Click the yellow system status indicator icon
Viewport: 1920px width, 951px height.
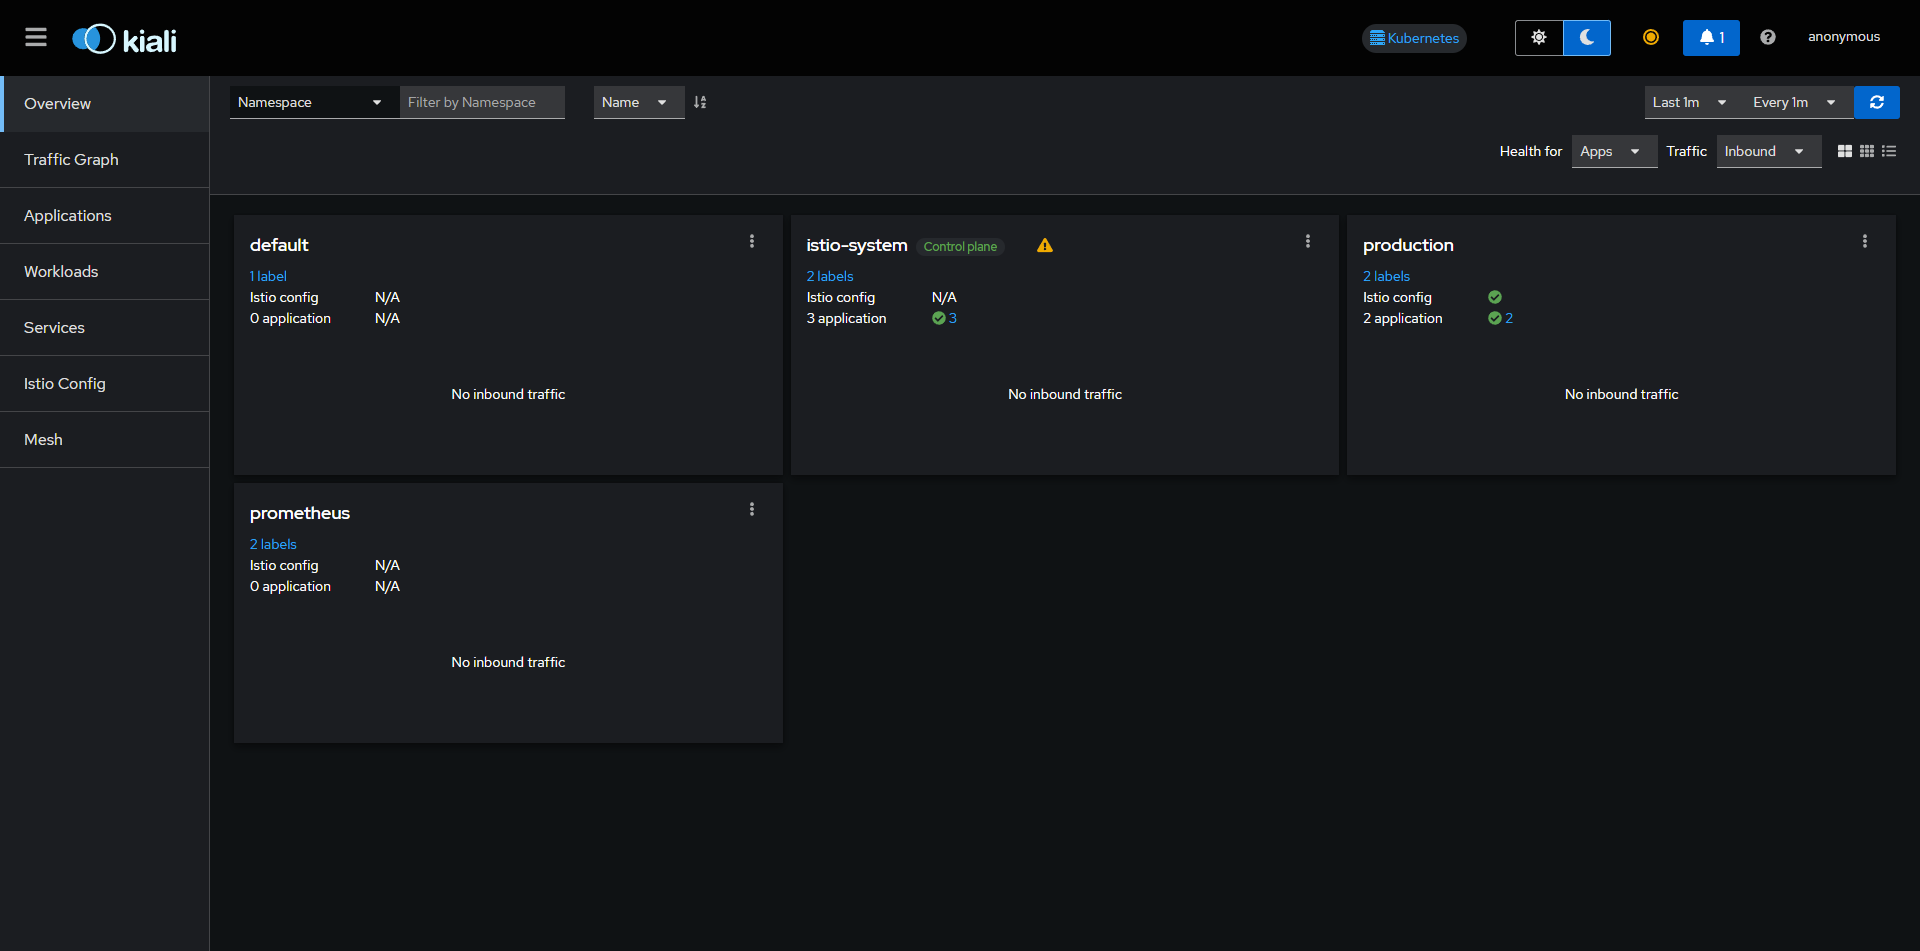[1650, 37]
